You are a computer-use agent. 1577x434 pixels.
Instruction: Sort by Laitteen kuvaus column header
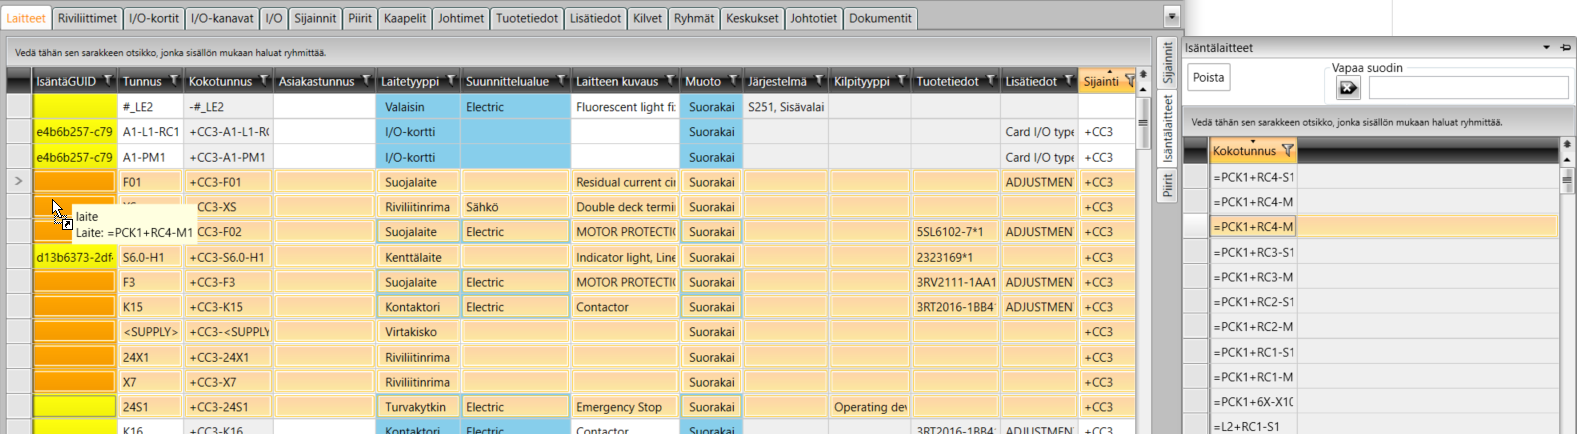pos(616,81)
